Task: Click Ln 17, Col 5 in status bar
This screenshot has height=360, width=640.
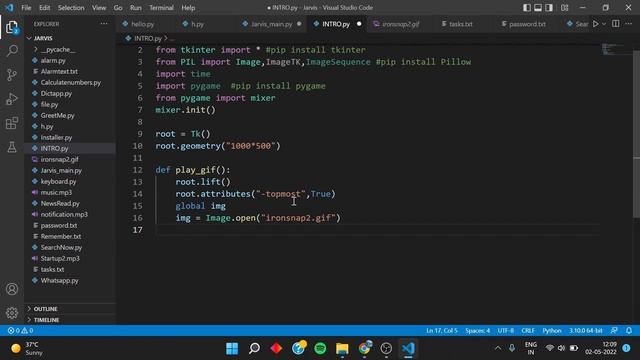Action: pyautogui.click(x=442, y=331)
